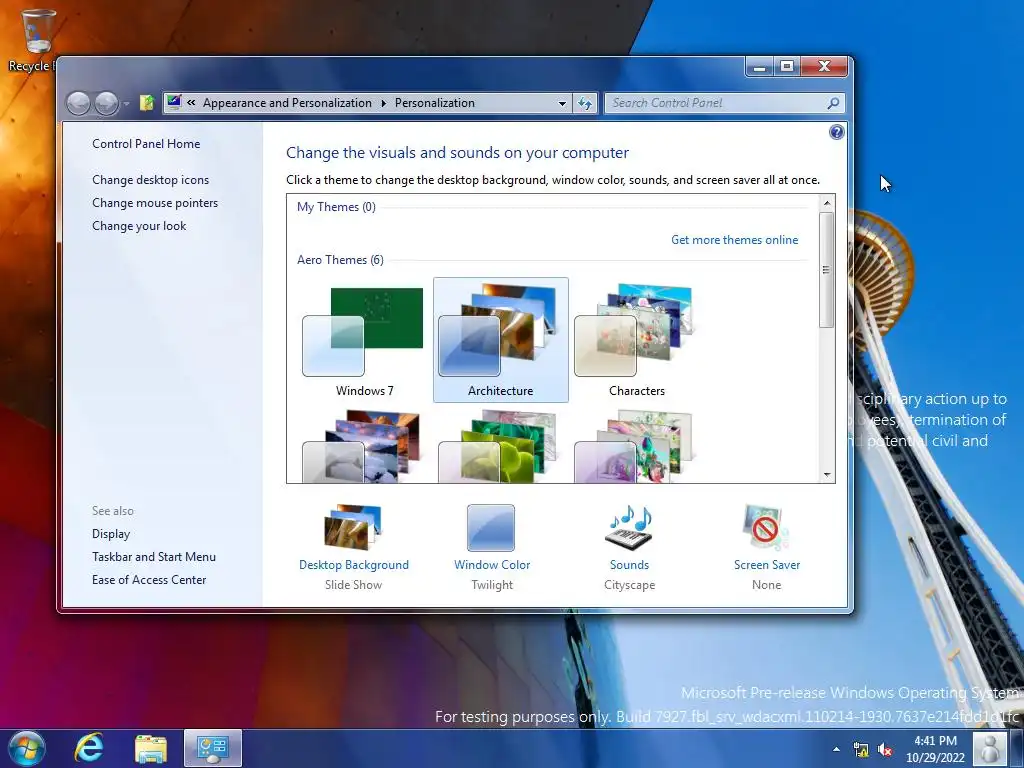Click the user icon at taskbar right end
The image size is (1024, 768).
[x=989, y=749]
